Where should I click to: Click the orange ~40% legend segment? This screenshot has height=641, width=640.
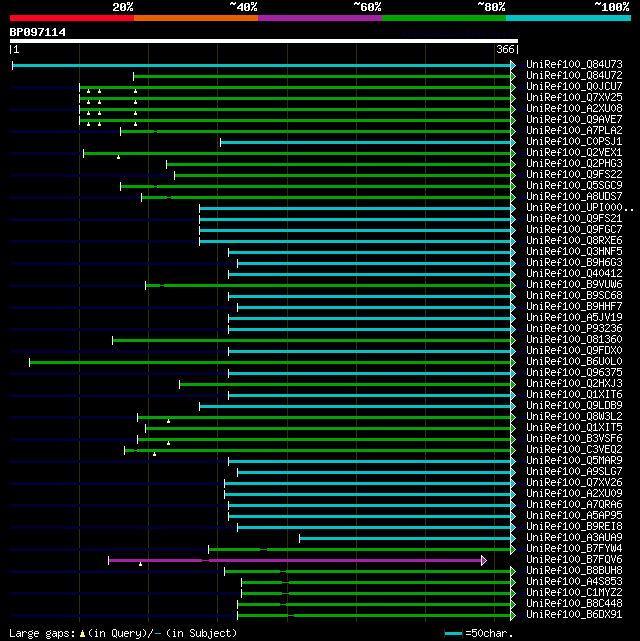click(x=196, y=18)
